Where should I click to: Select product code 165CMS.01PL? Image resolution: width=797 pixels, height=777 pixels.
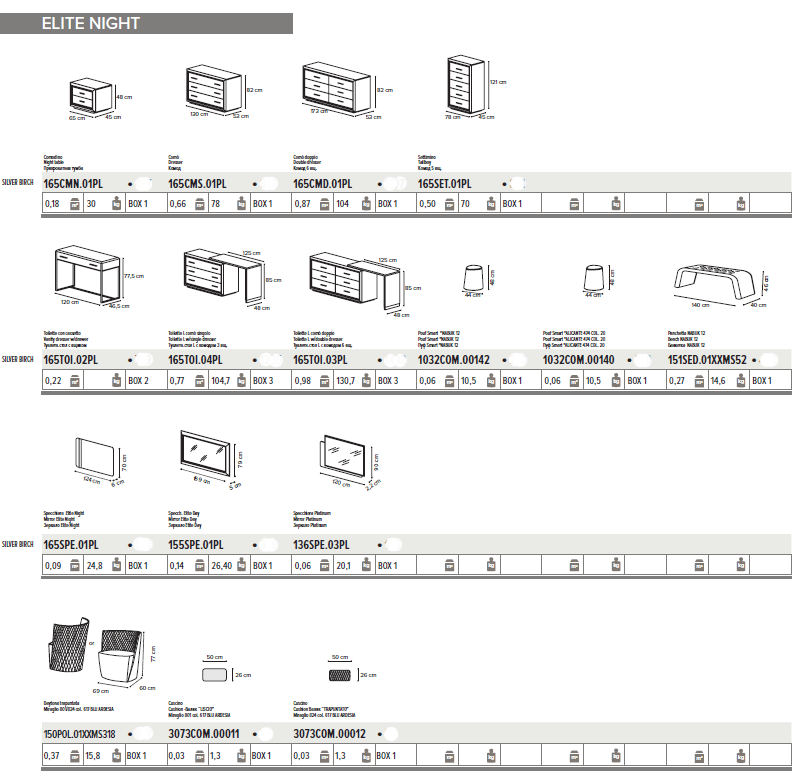click(198, 184)
